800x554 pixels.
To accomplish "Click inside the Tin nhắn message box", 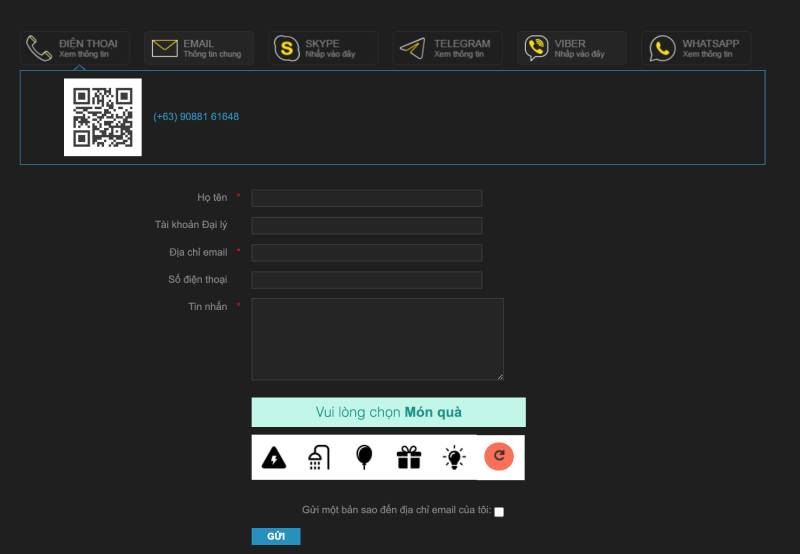I will click(x=377, y=339).
